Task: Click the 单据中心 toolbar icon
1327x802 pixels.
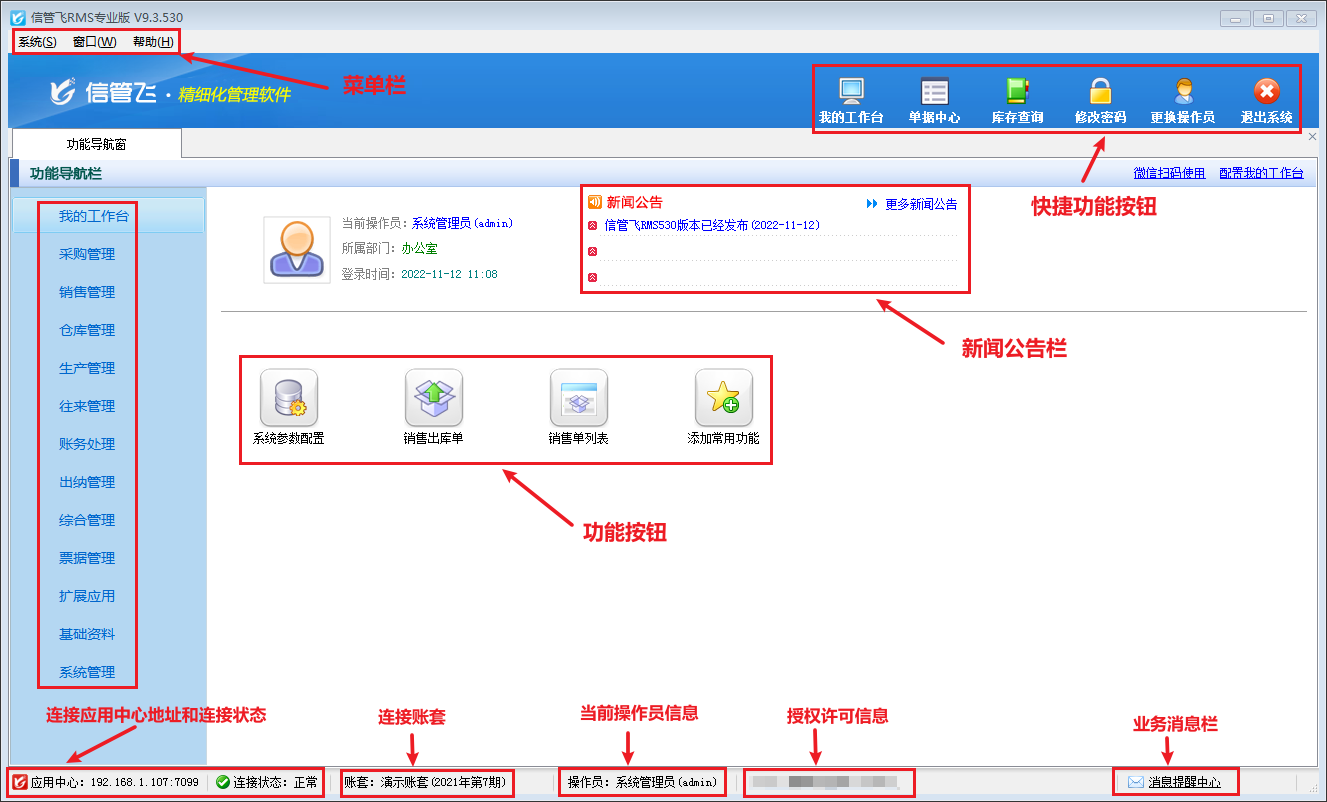Action: pos(934,93)
